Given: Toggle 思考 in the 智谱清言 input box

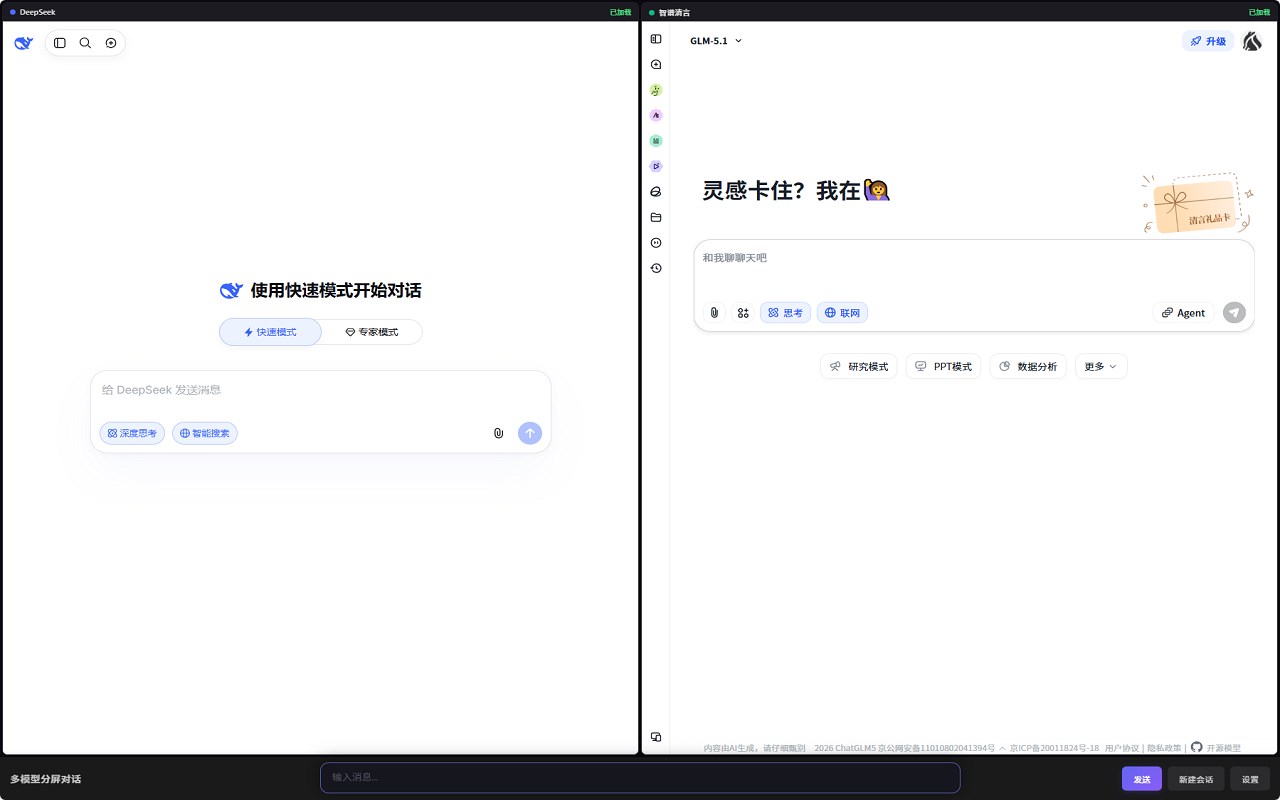Looking at the screenshot, I should click(785, 313).
